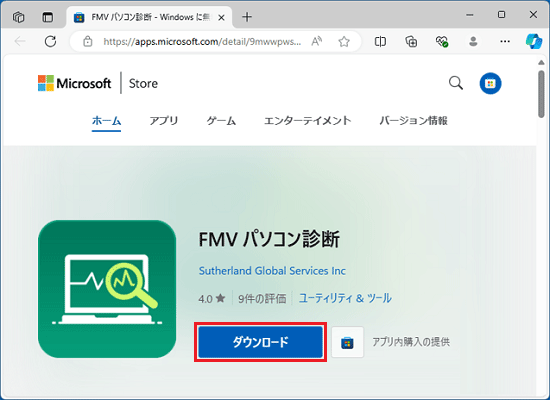550x400 pixels.
Task: Click the ダウンロード button
Action: 261,342
